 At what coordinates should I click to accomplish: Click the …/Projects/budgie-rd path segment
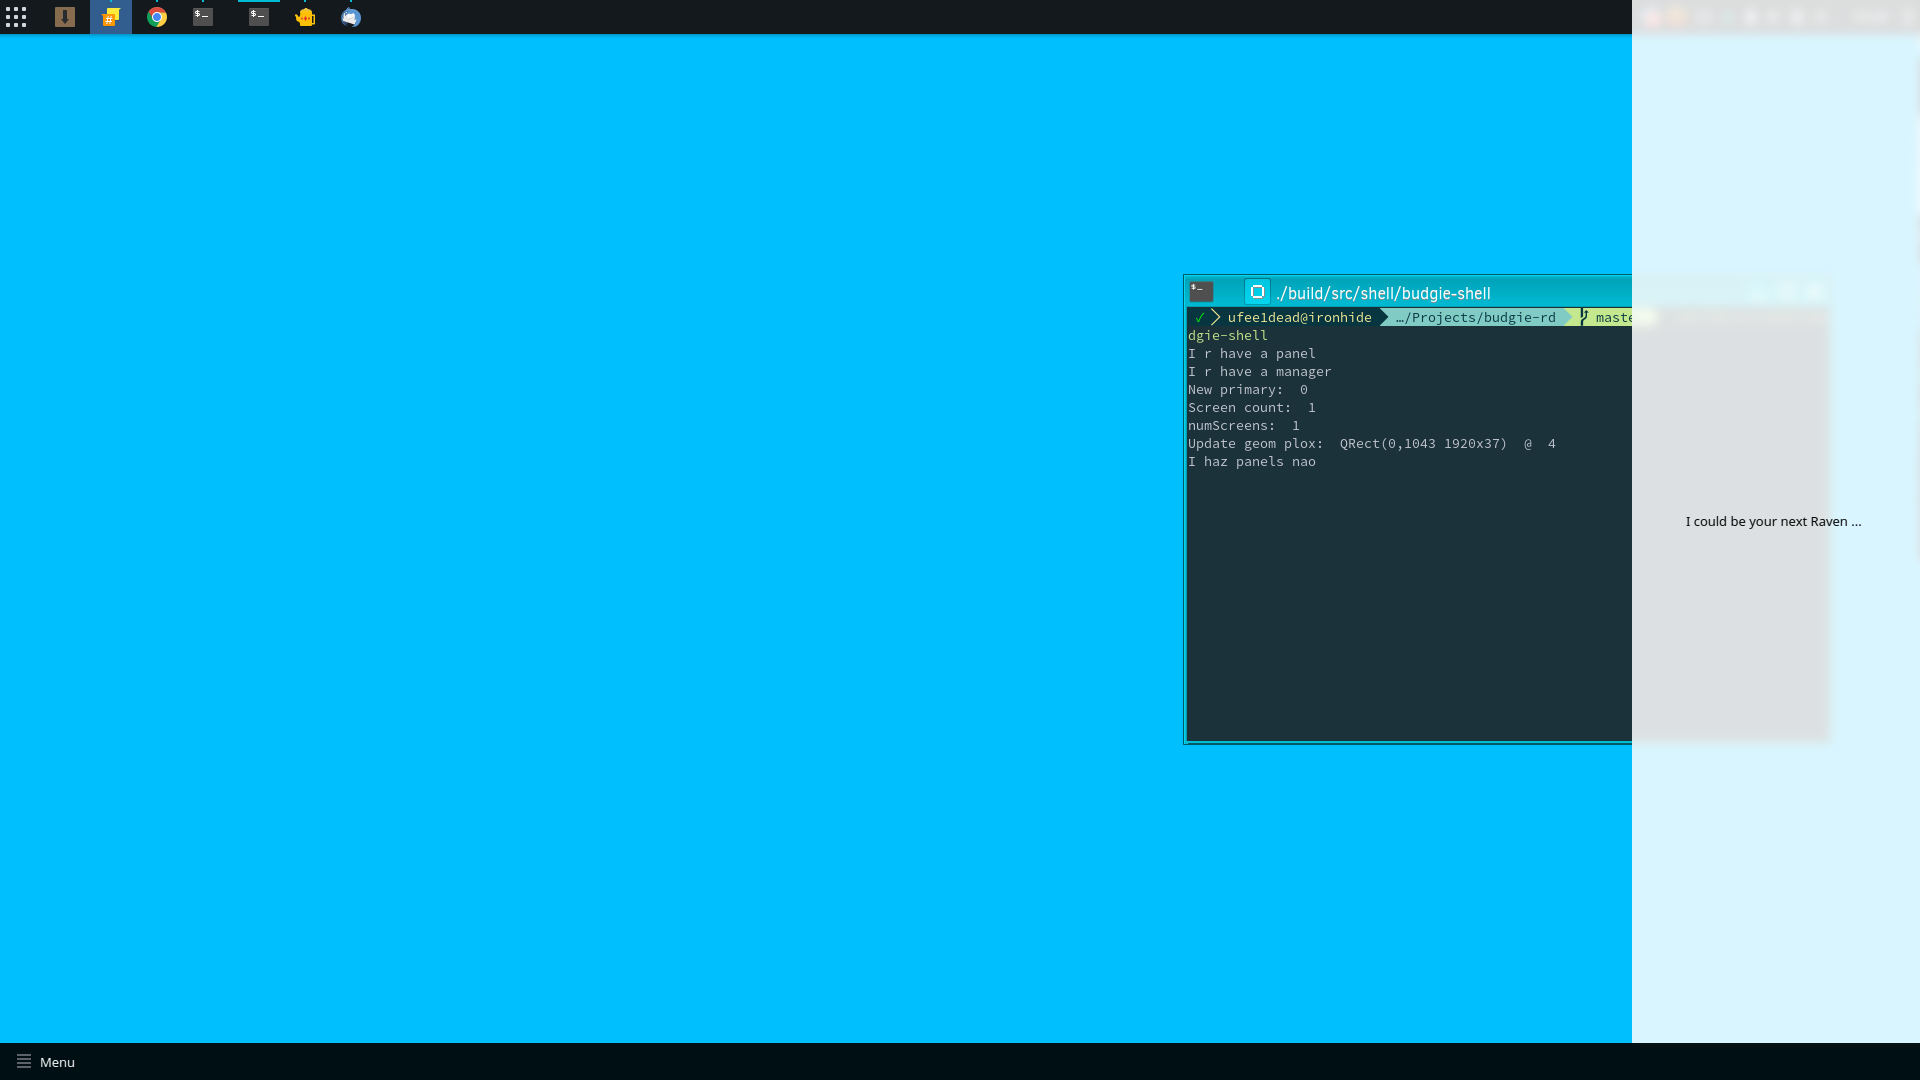tap(1475, 317)
